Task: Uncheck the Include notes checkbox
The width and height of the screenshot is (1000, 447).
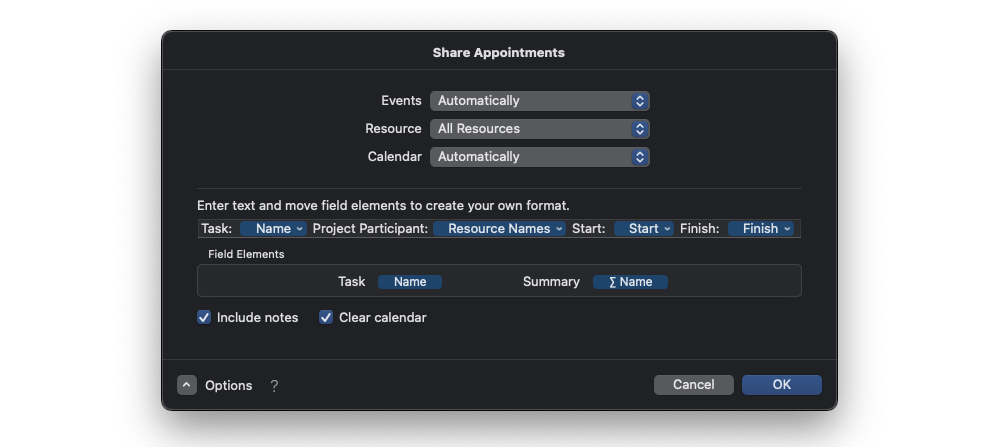Action: [204, 318]
